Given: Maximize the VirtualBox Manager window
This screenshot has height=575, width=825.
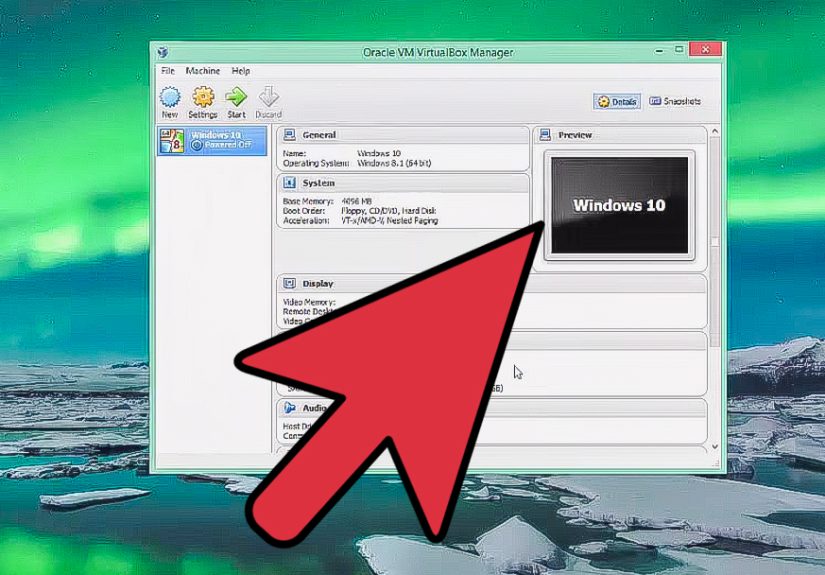Looking at the screenshot, I should pos(679,49).
